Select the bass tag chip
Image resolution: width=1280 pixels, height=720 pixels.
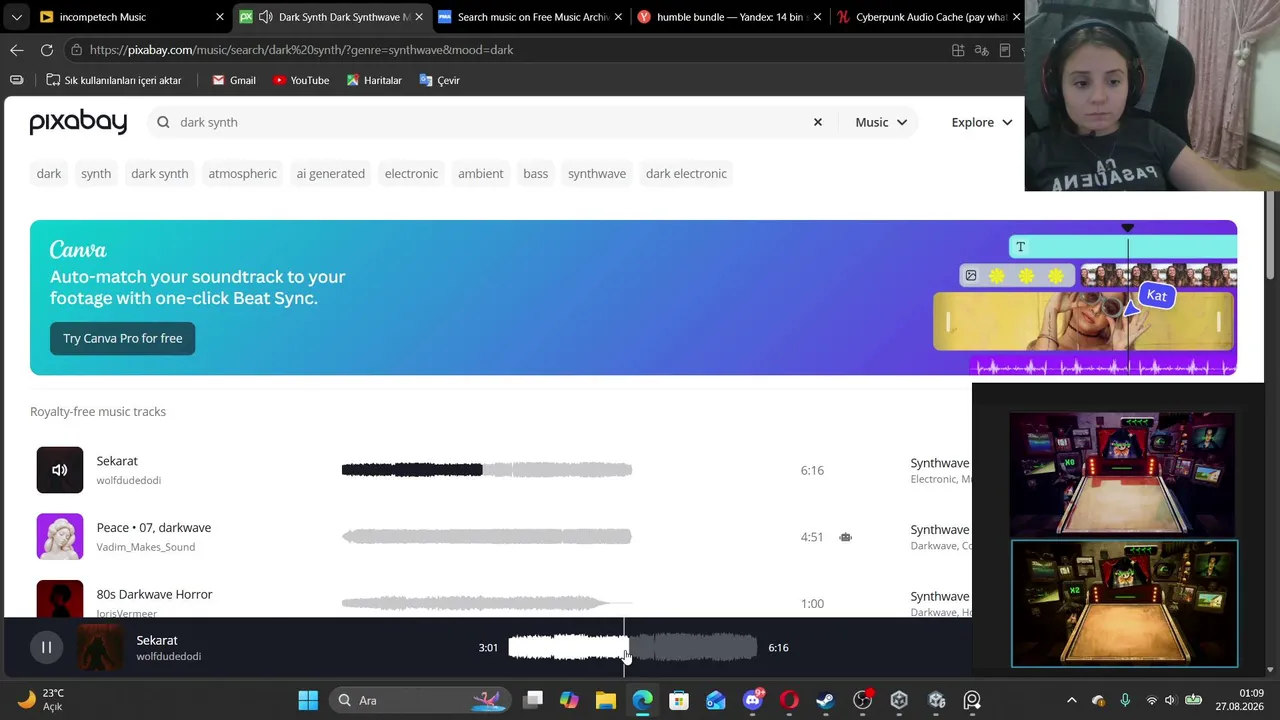pos(536,173)
